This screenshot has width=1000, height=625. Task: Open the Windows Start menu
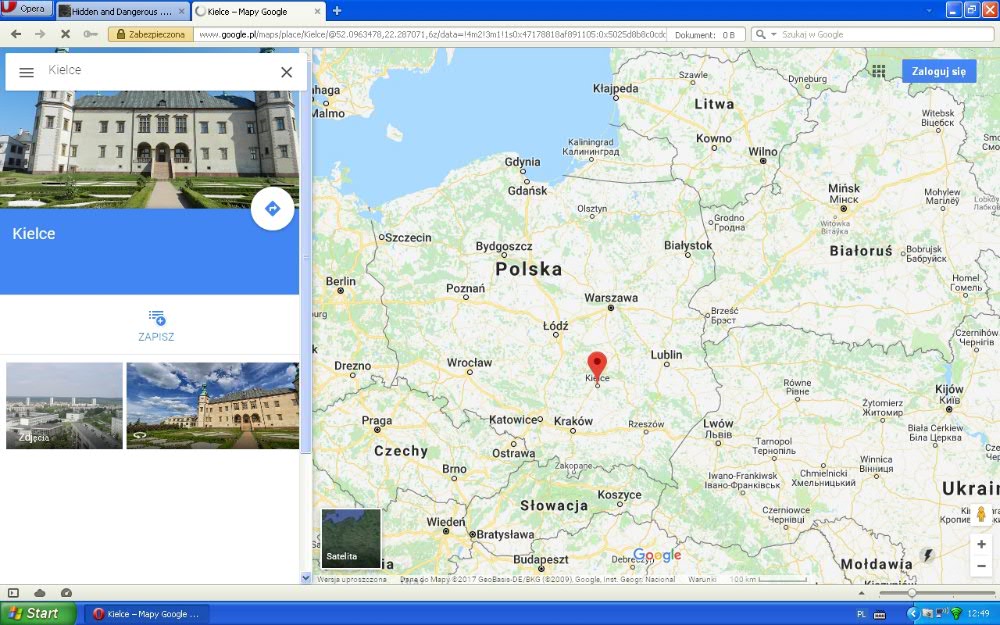37,614
